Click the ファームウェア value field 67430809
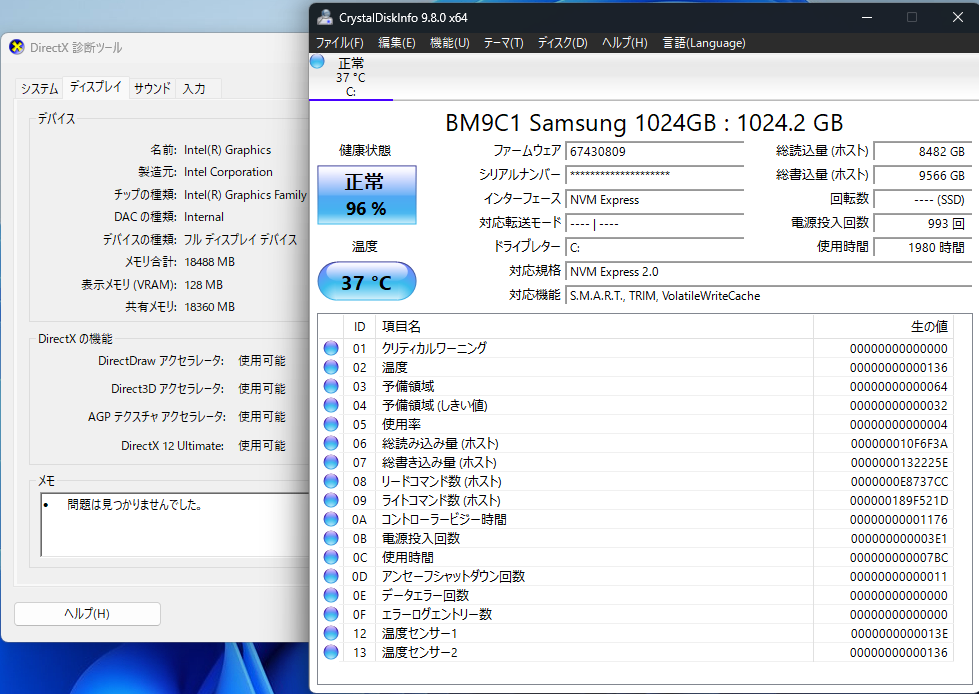The width and height of the screenshot is (979, 694). [x=654, y=151]
